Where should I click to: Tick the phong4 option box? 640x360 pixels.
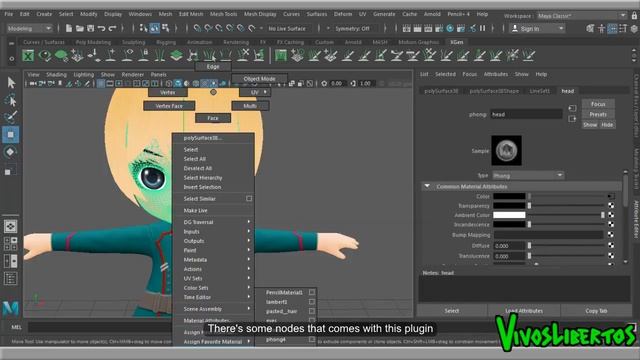click(312, 339)
